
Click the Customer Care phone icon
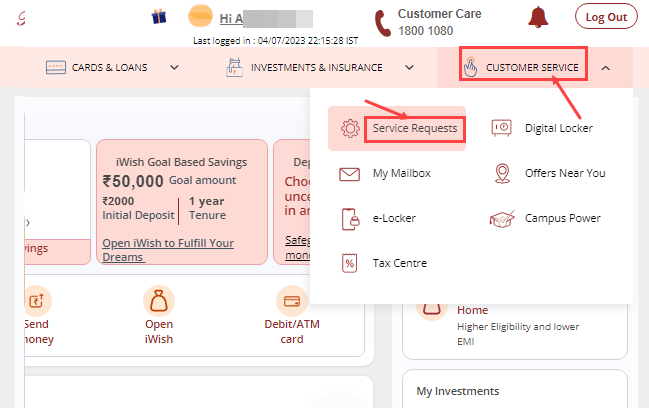tap(382, 24)
